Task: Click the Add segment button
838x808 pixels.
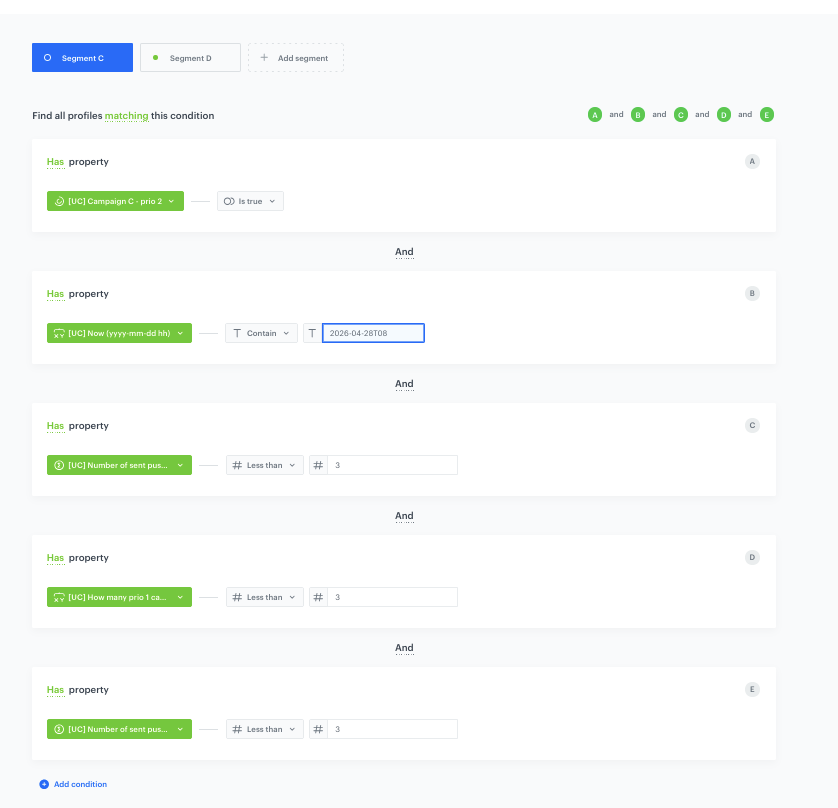Action: pos(295,58)
